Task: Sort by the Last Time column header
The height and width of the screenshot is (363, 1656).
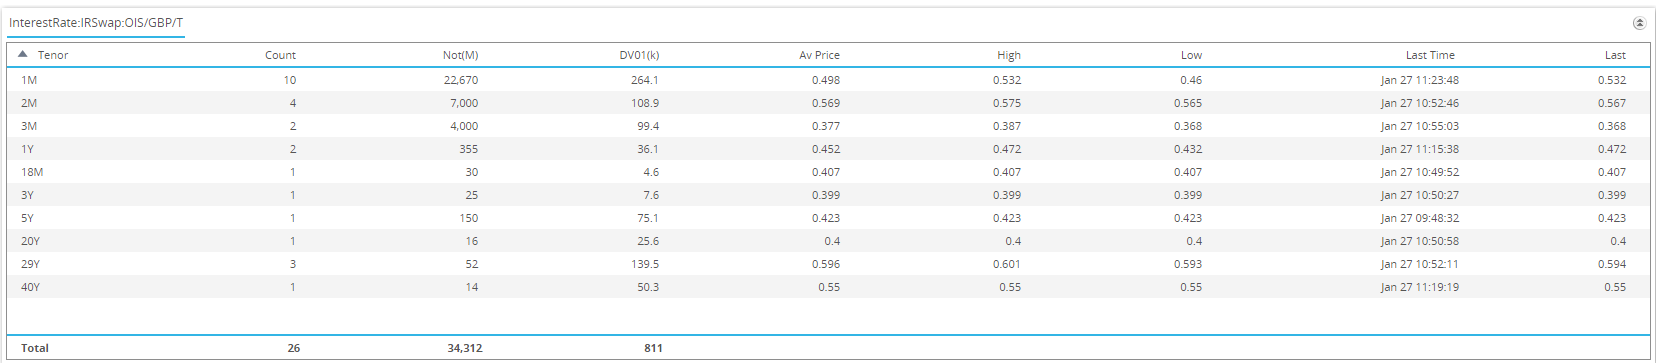Action: 1430,55
